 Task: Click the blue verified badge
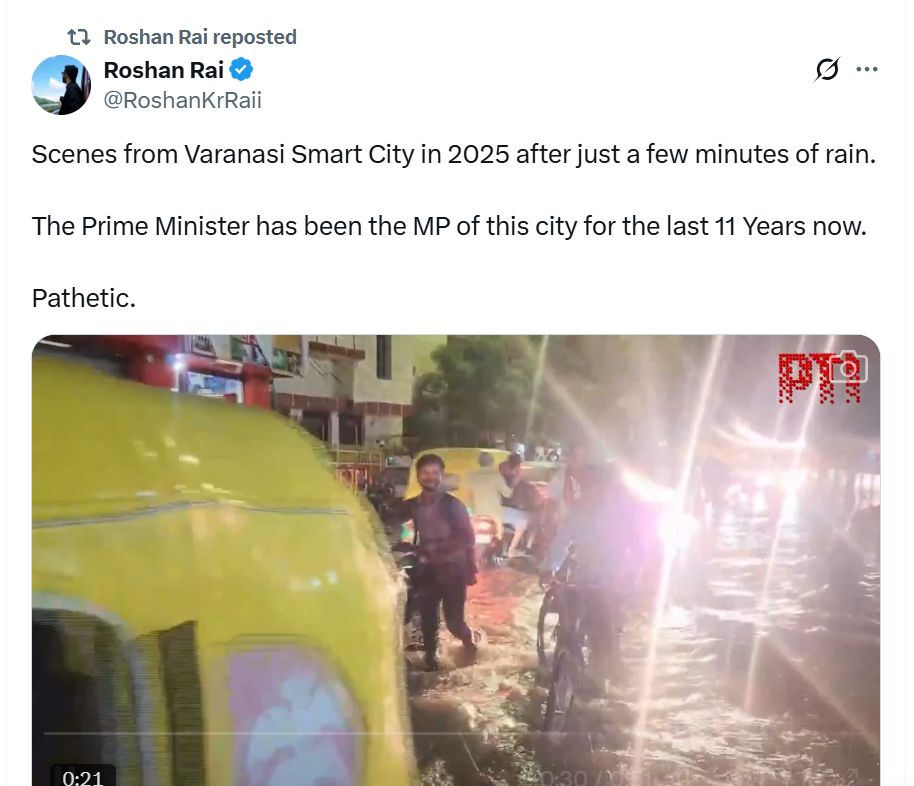coord(241,70)
